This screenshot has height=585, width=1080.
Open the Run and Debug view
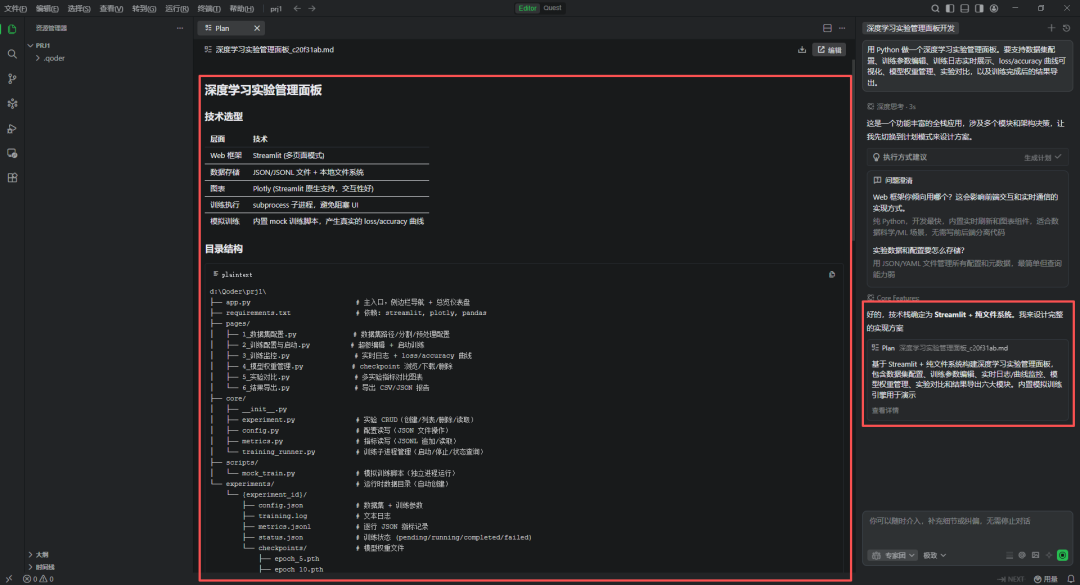click(12, 128)
